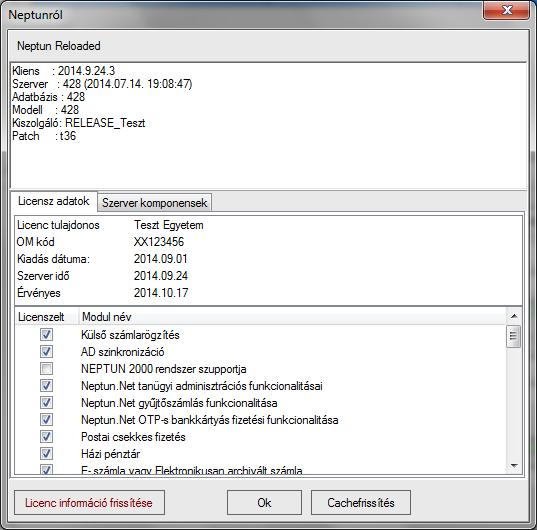Image resolution: width=537 pixels, height=530 pixels.
Task: Select the Postai csekkes fizetés text
Action: click(x=133, y=437)
